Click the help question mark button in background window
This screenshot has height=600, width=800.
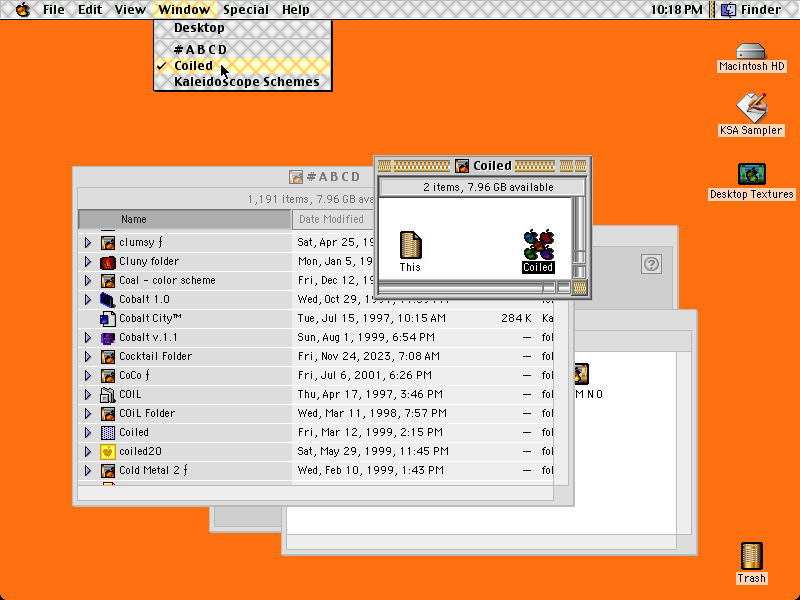point(651,264)
